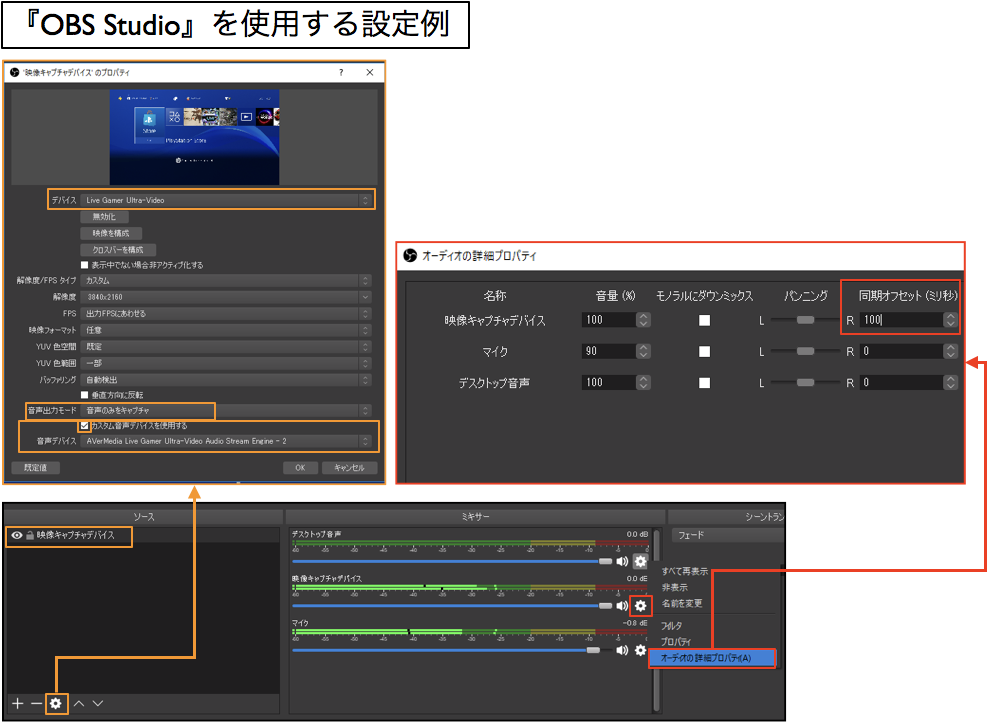Click sync offset field for 映像キャプチャデバイス

click(x=901, y=320)
